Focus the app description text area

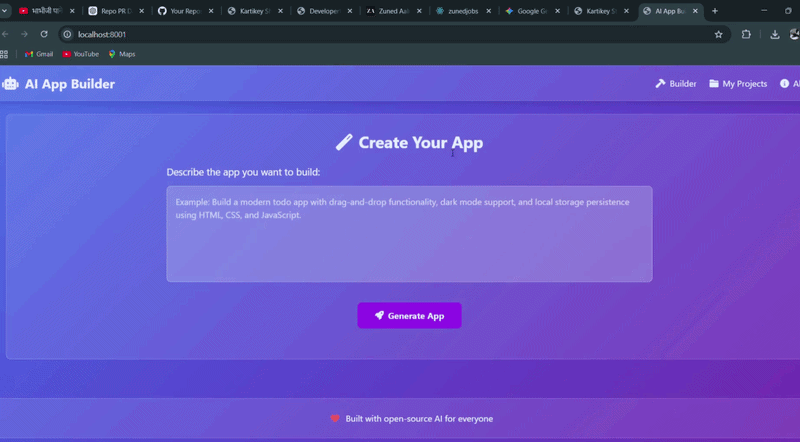409,234
